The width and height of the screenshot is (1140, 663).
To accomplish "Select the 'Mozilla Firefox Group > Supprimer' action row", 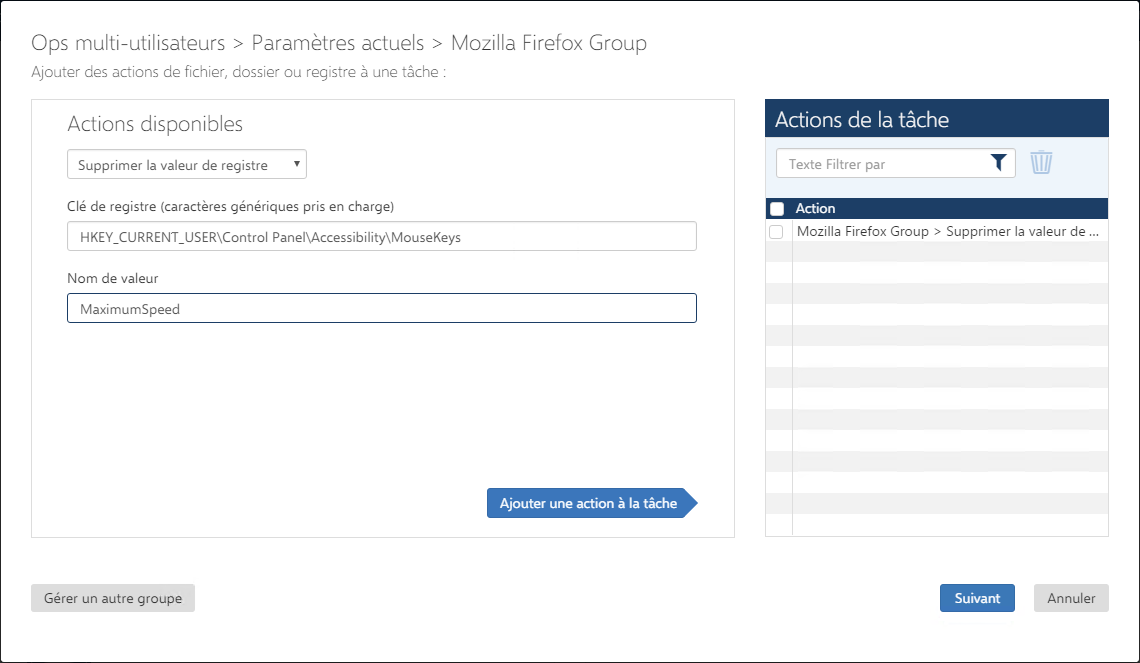I will 947,231.
